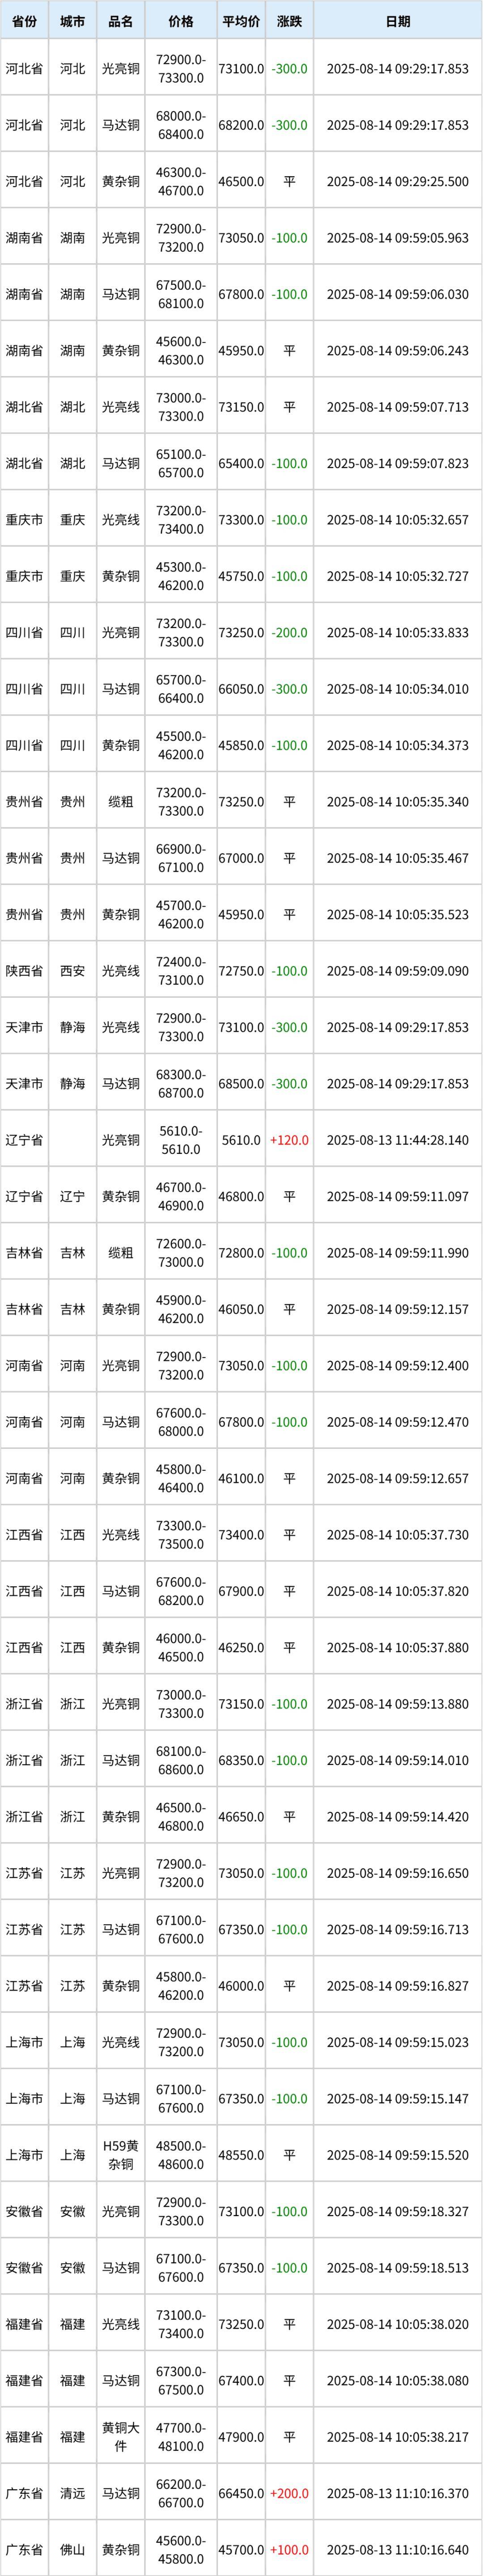Click the 陕西省 province cell
The height and width of the screenshot is (2576, 483).
click(24, 971)
